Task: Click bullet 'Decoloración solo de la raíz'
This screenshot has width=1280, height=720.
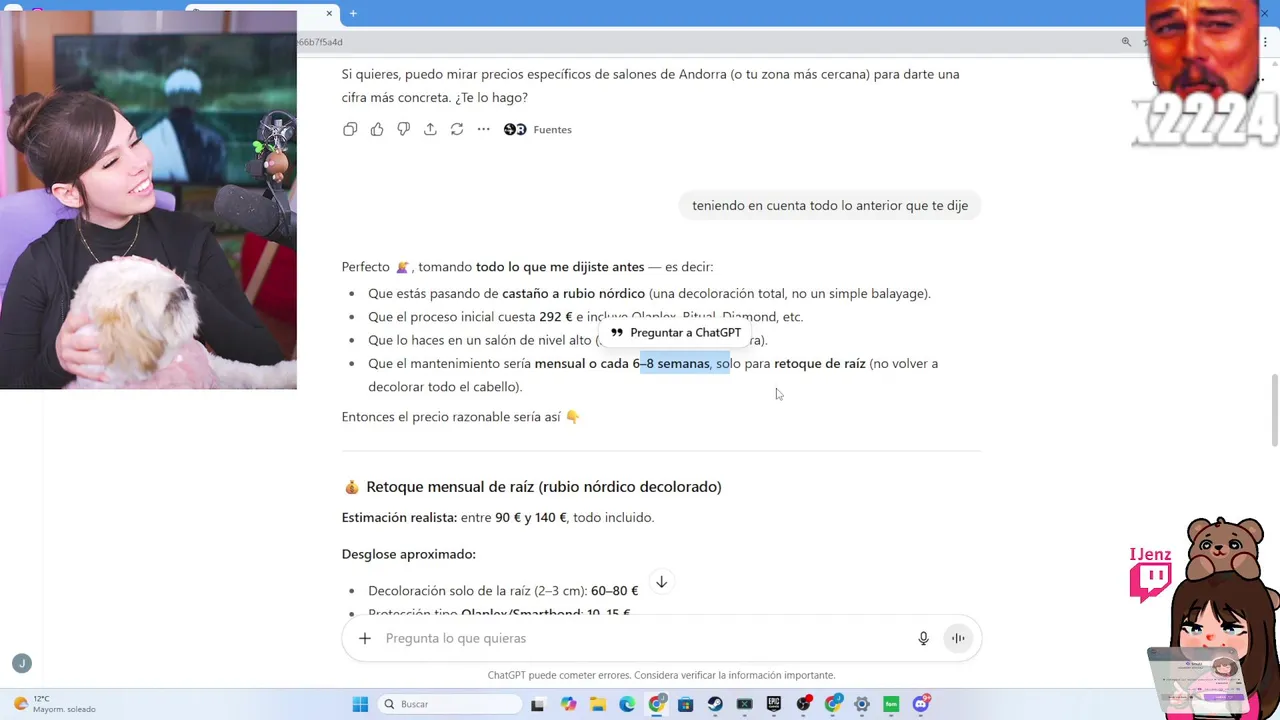Action: pyautogui.click(x=503, y=591)
